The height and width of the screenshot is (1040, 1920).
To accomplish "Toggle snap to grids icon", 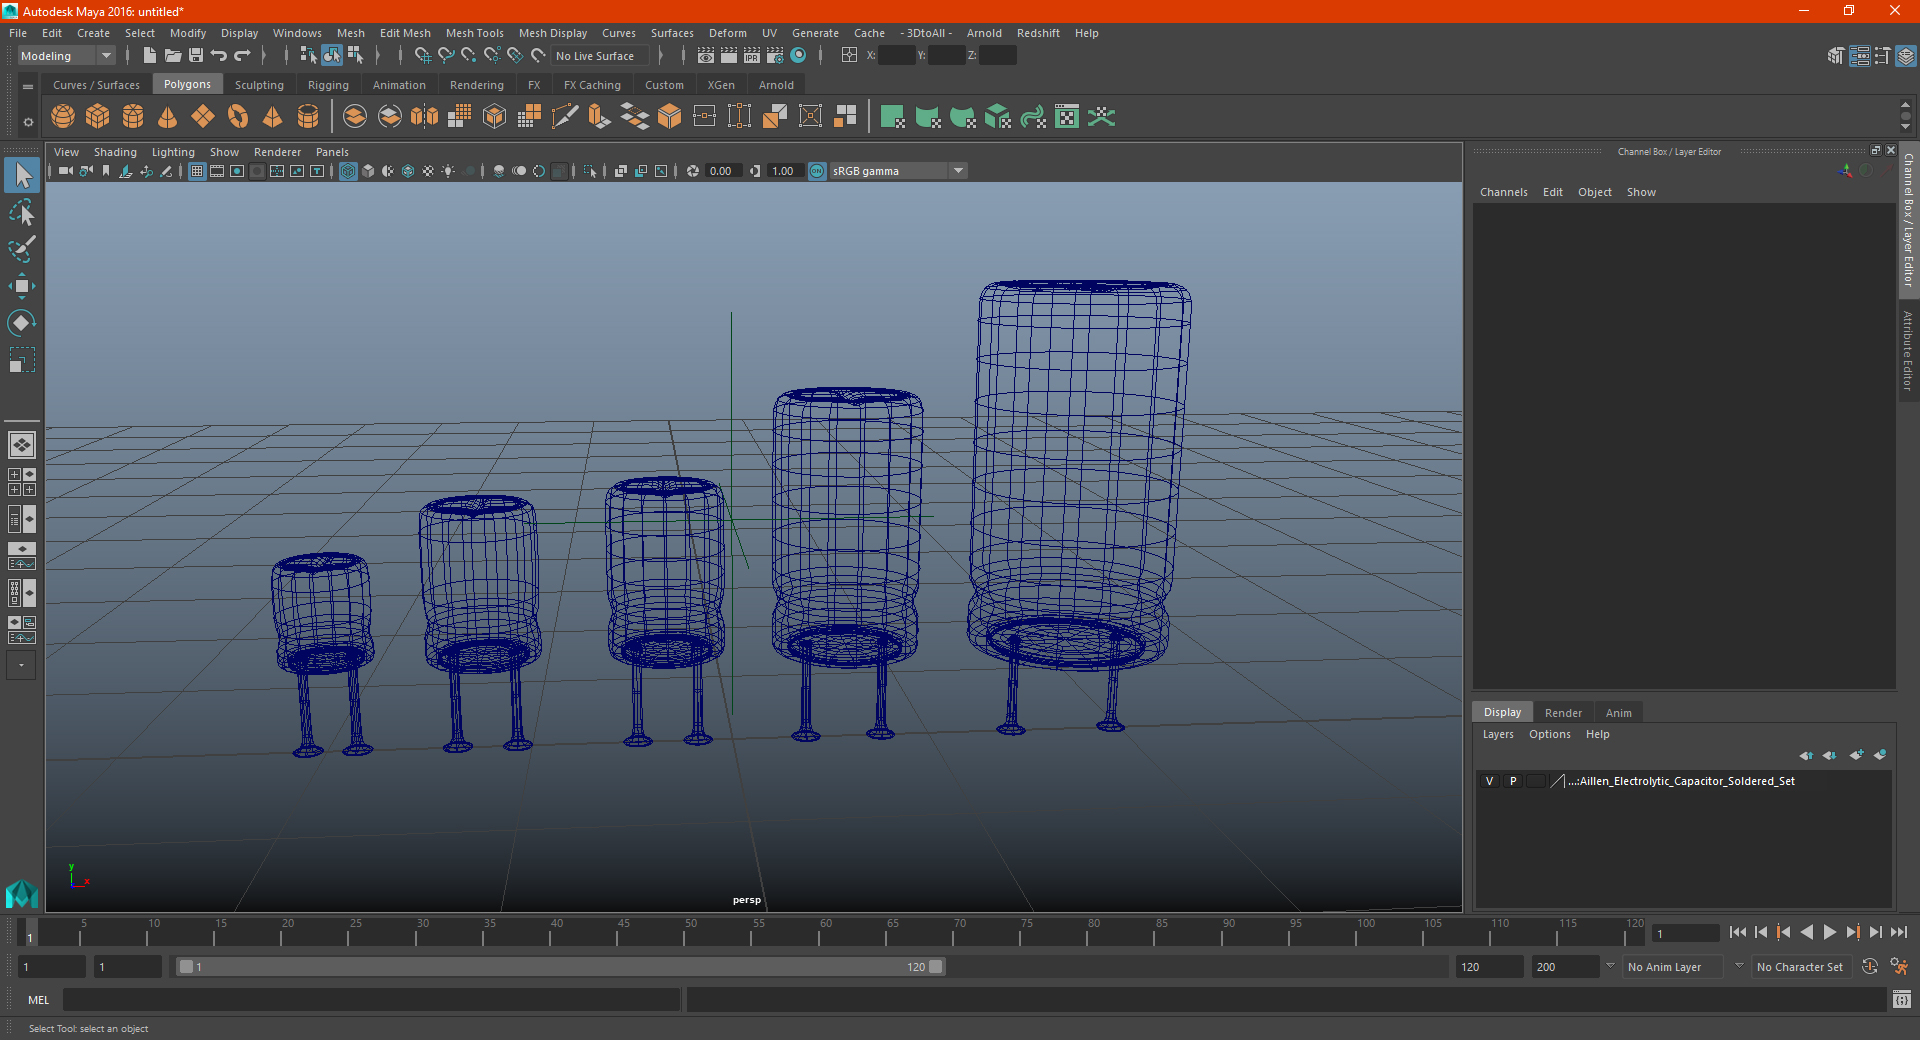I will (423, 56).
